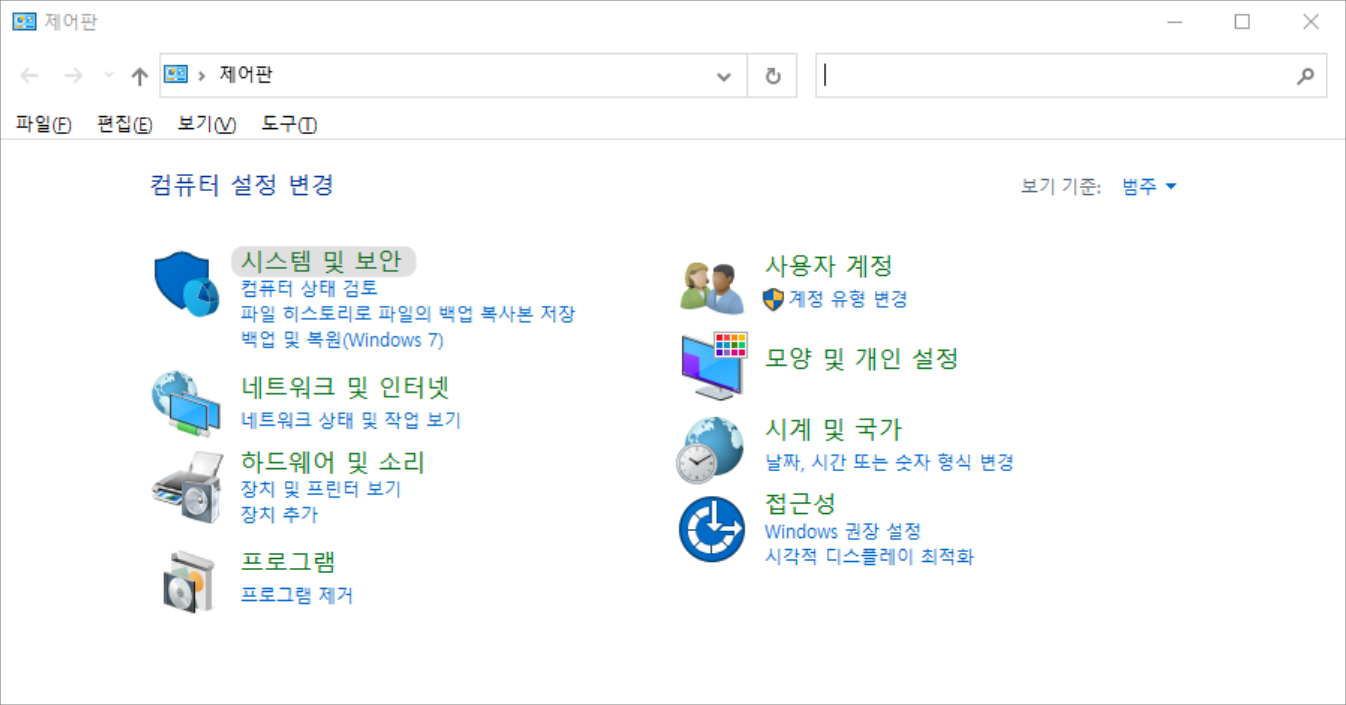Click the refresh button beside address bar

click(772, 76)
